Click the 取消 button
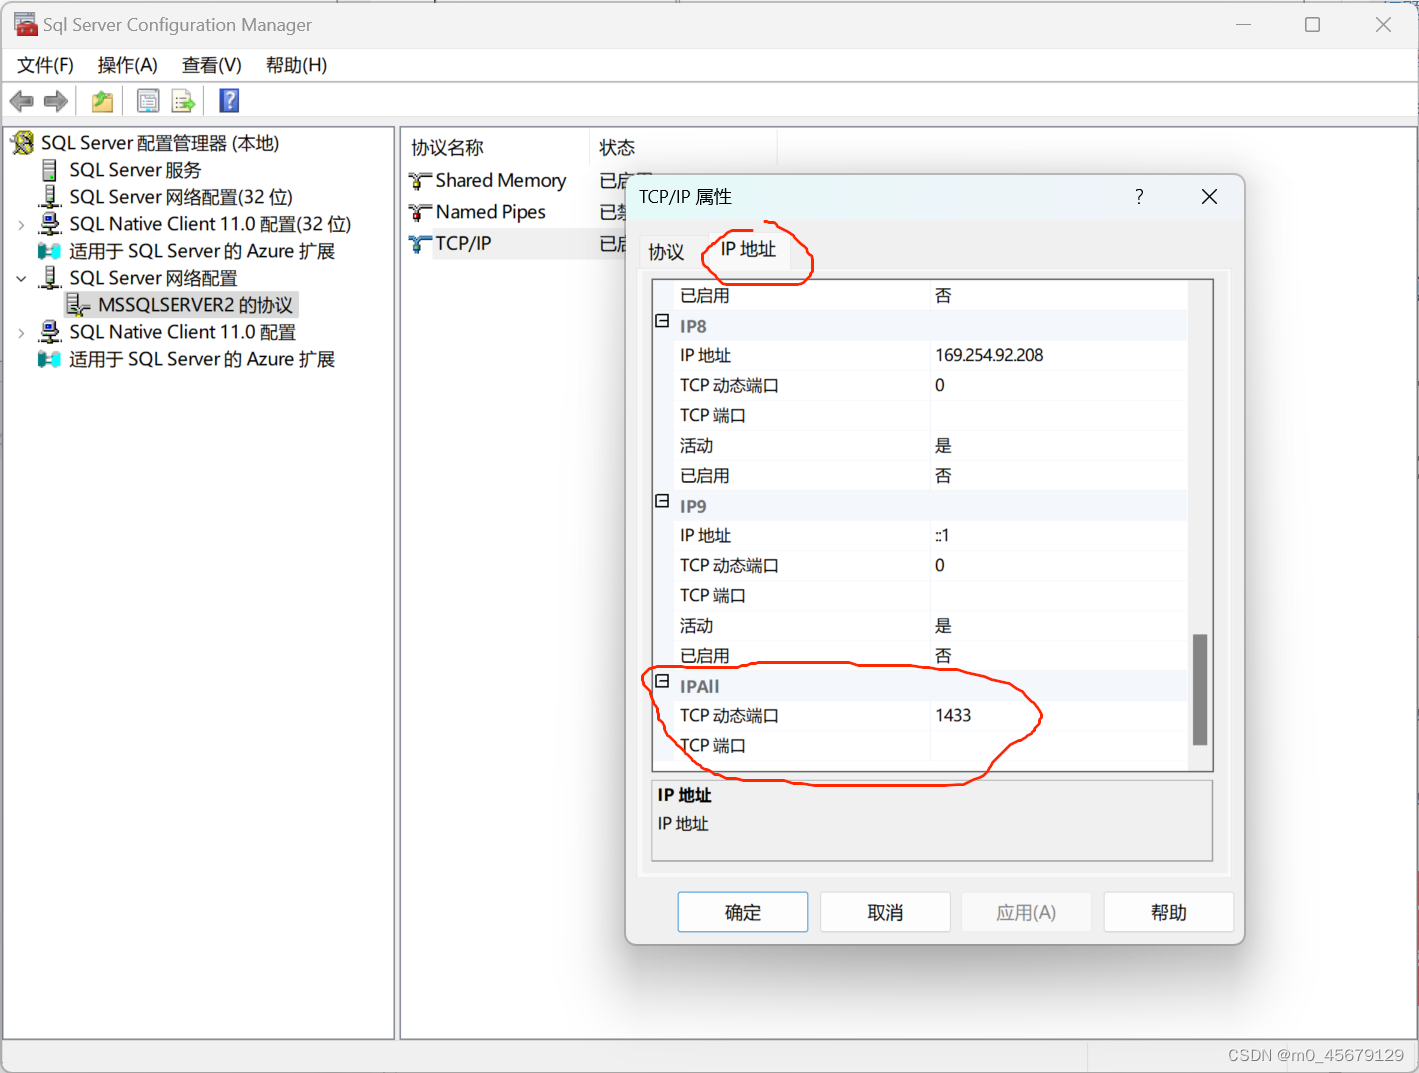1419x1073 pixels. [x=884, y=911]
